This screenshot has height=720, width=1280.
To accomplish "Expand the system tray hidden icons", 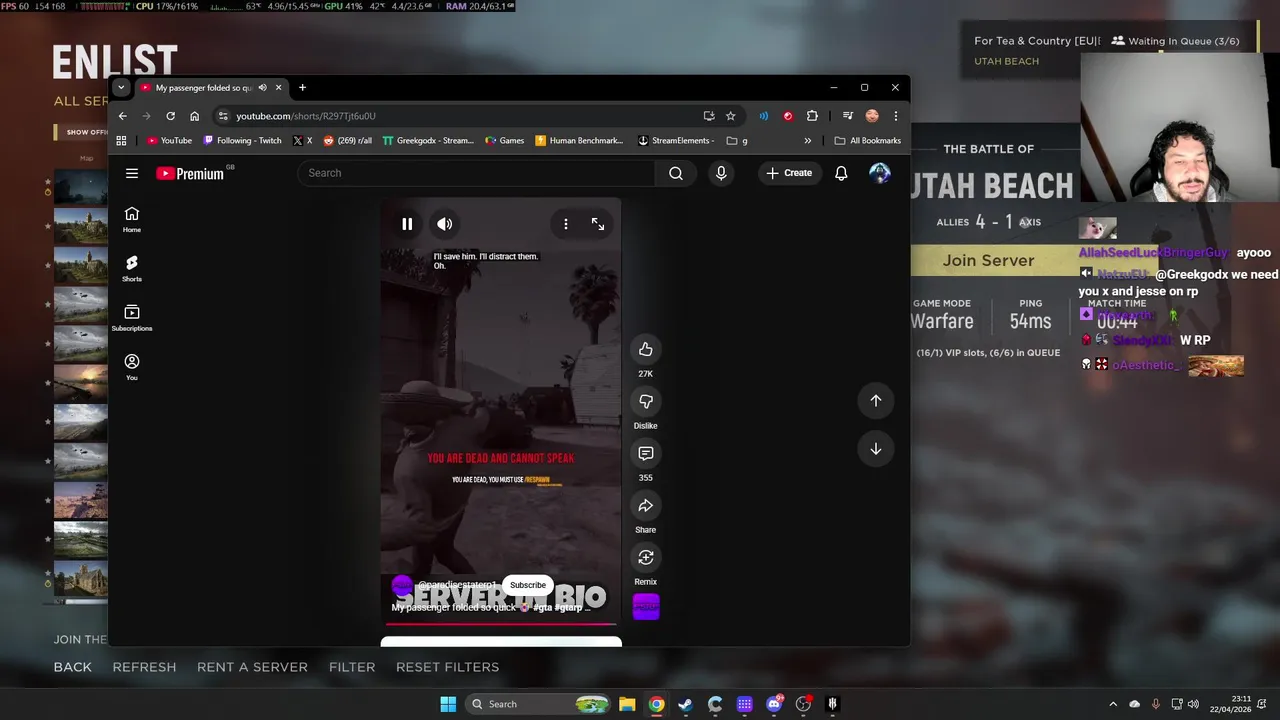I will click(1113, 704).
